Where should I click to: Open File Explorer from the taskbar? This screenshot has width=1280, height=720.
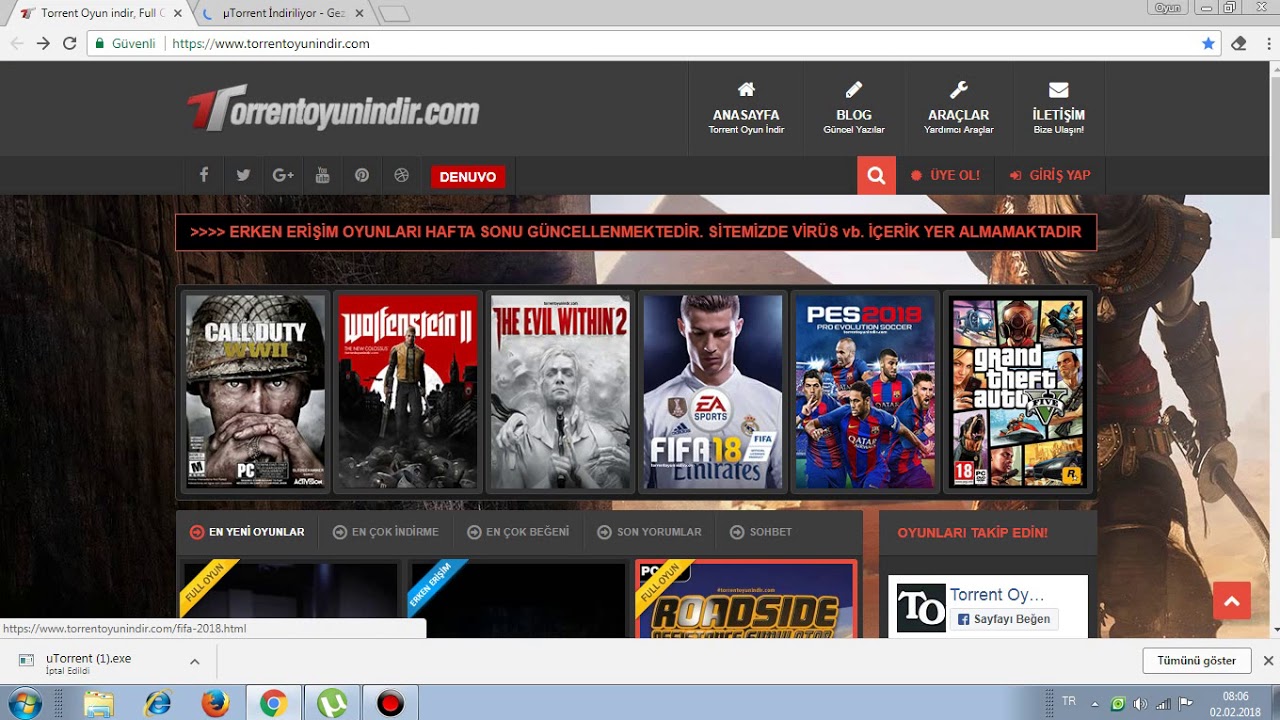pos(98,704)
